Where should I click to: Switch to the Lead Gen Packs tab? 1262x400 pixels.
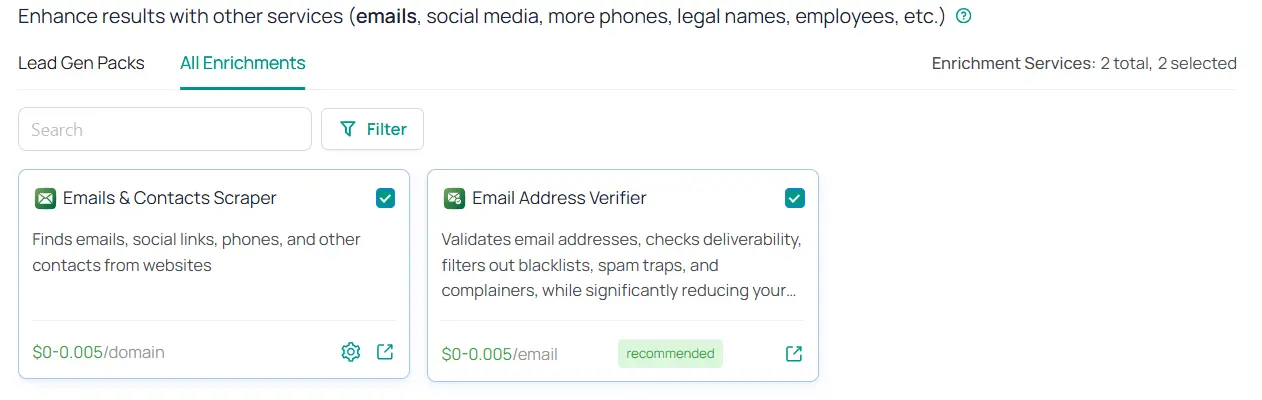click(x=81, y=63)
